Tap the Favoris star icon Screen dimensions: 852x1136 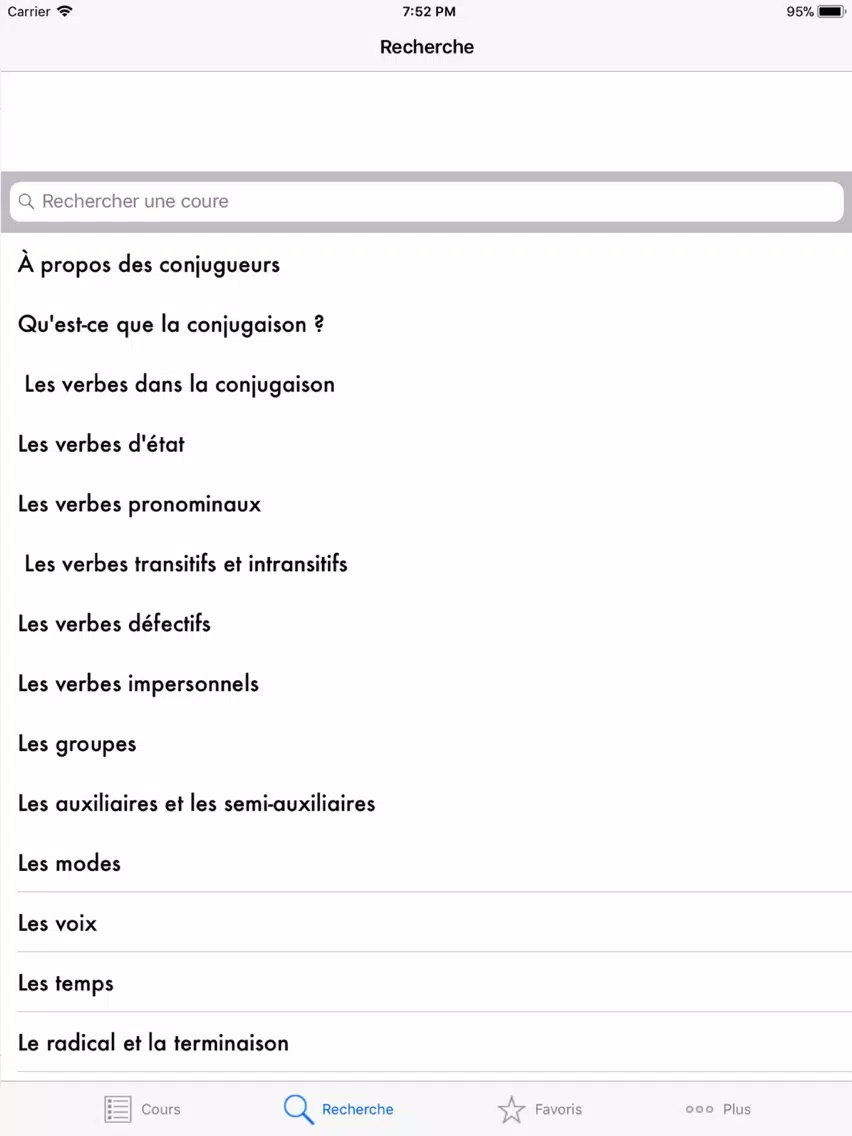coord(511,1109)
